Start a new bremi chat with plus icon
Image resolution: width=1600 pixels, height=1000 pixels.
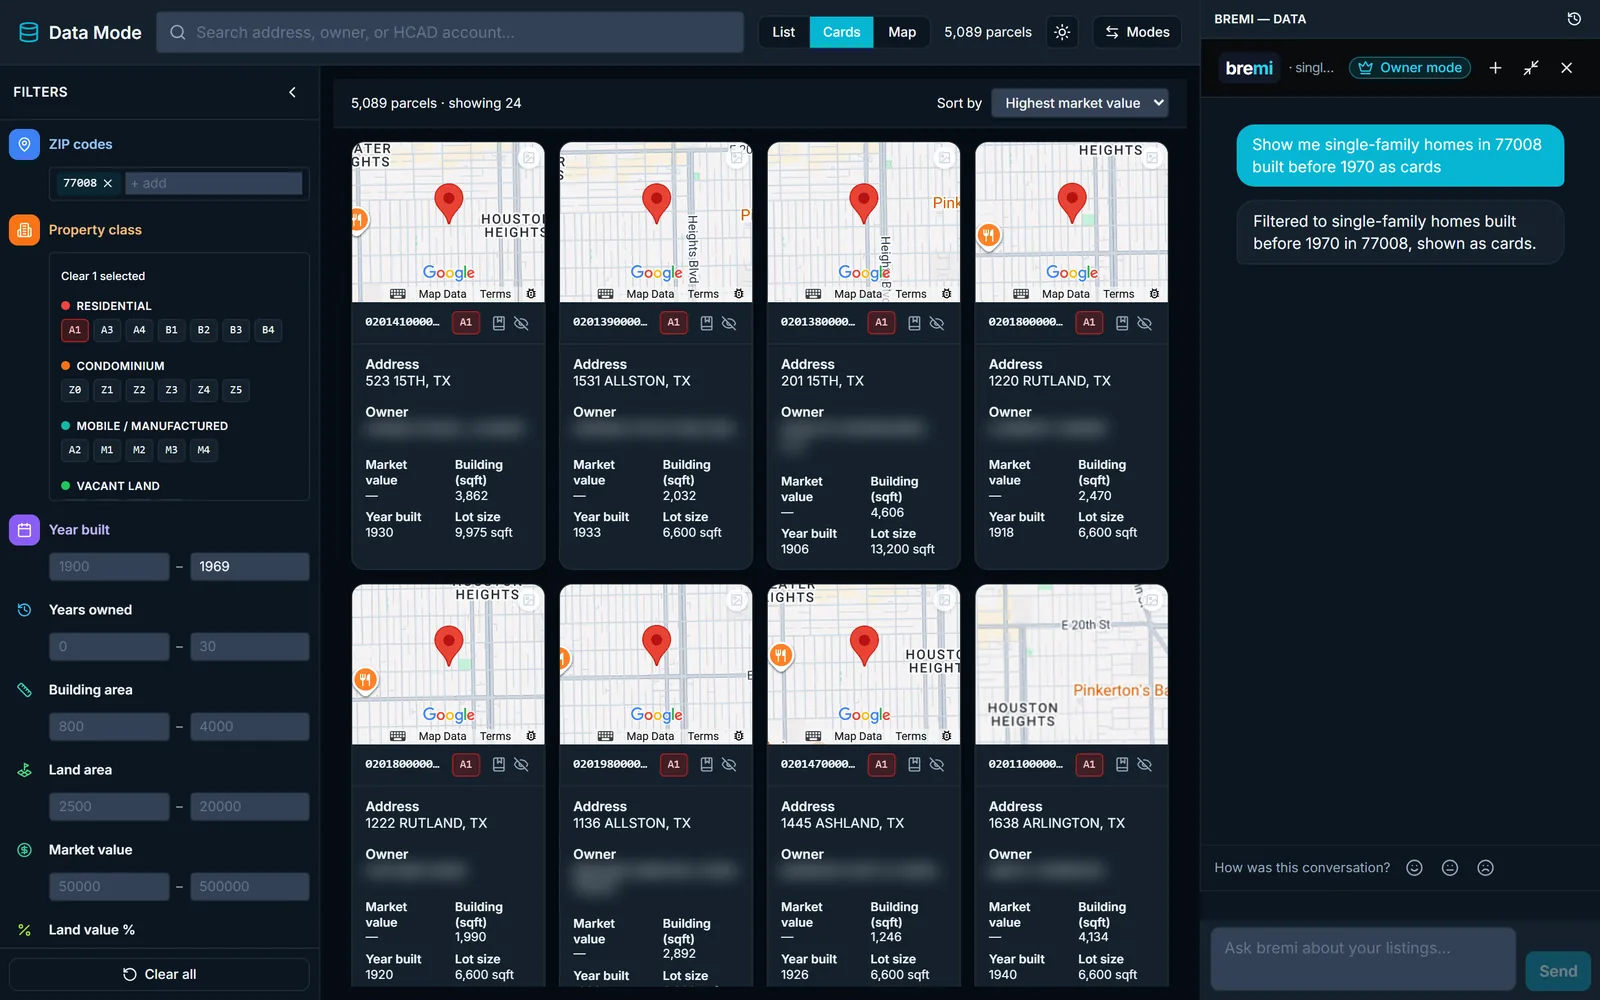(1495, 68)
